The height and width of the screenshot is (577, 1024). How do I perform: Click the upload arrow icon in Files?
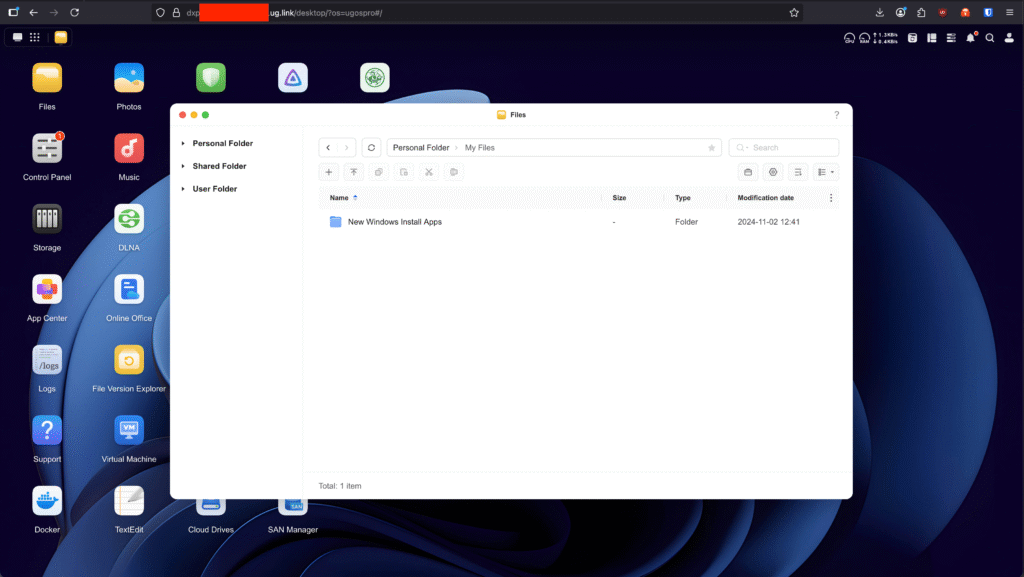[353, 172]
